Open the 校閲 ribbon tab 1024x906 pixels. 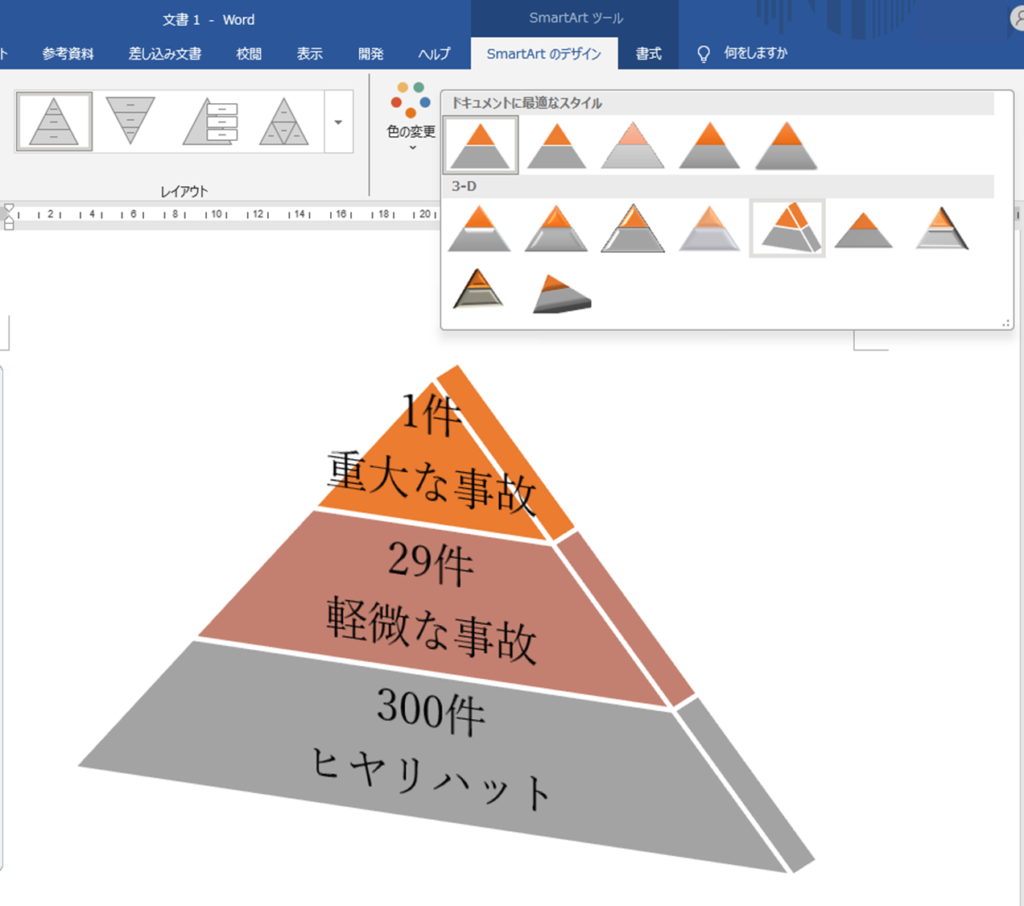coord(249,54)
